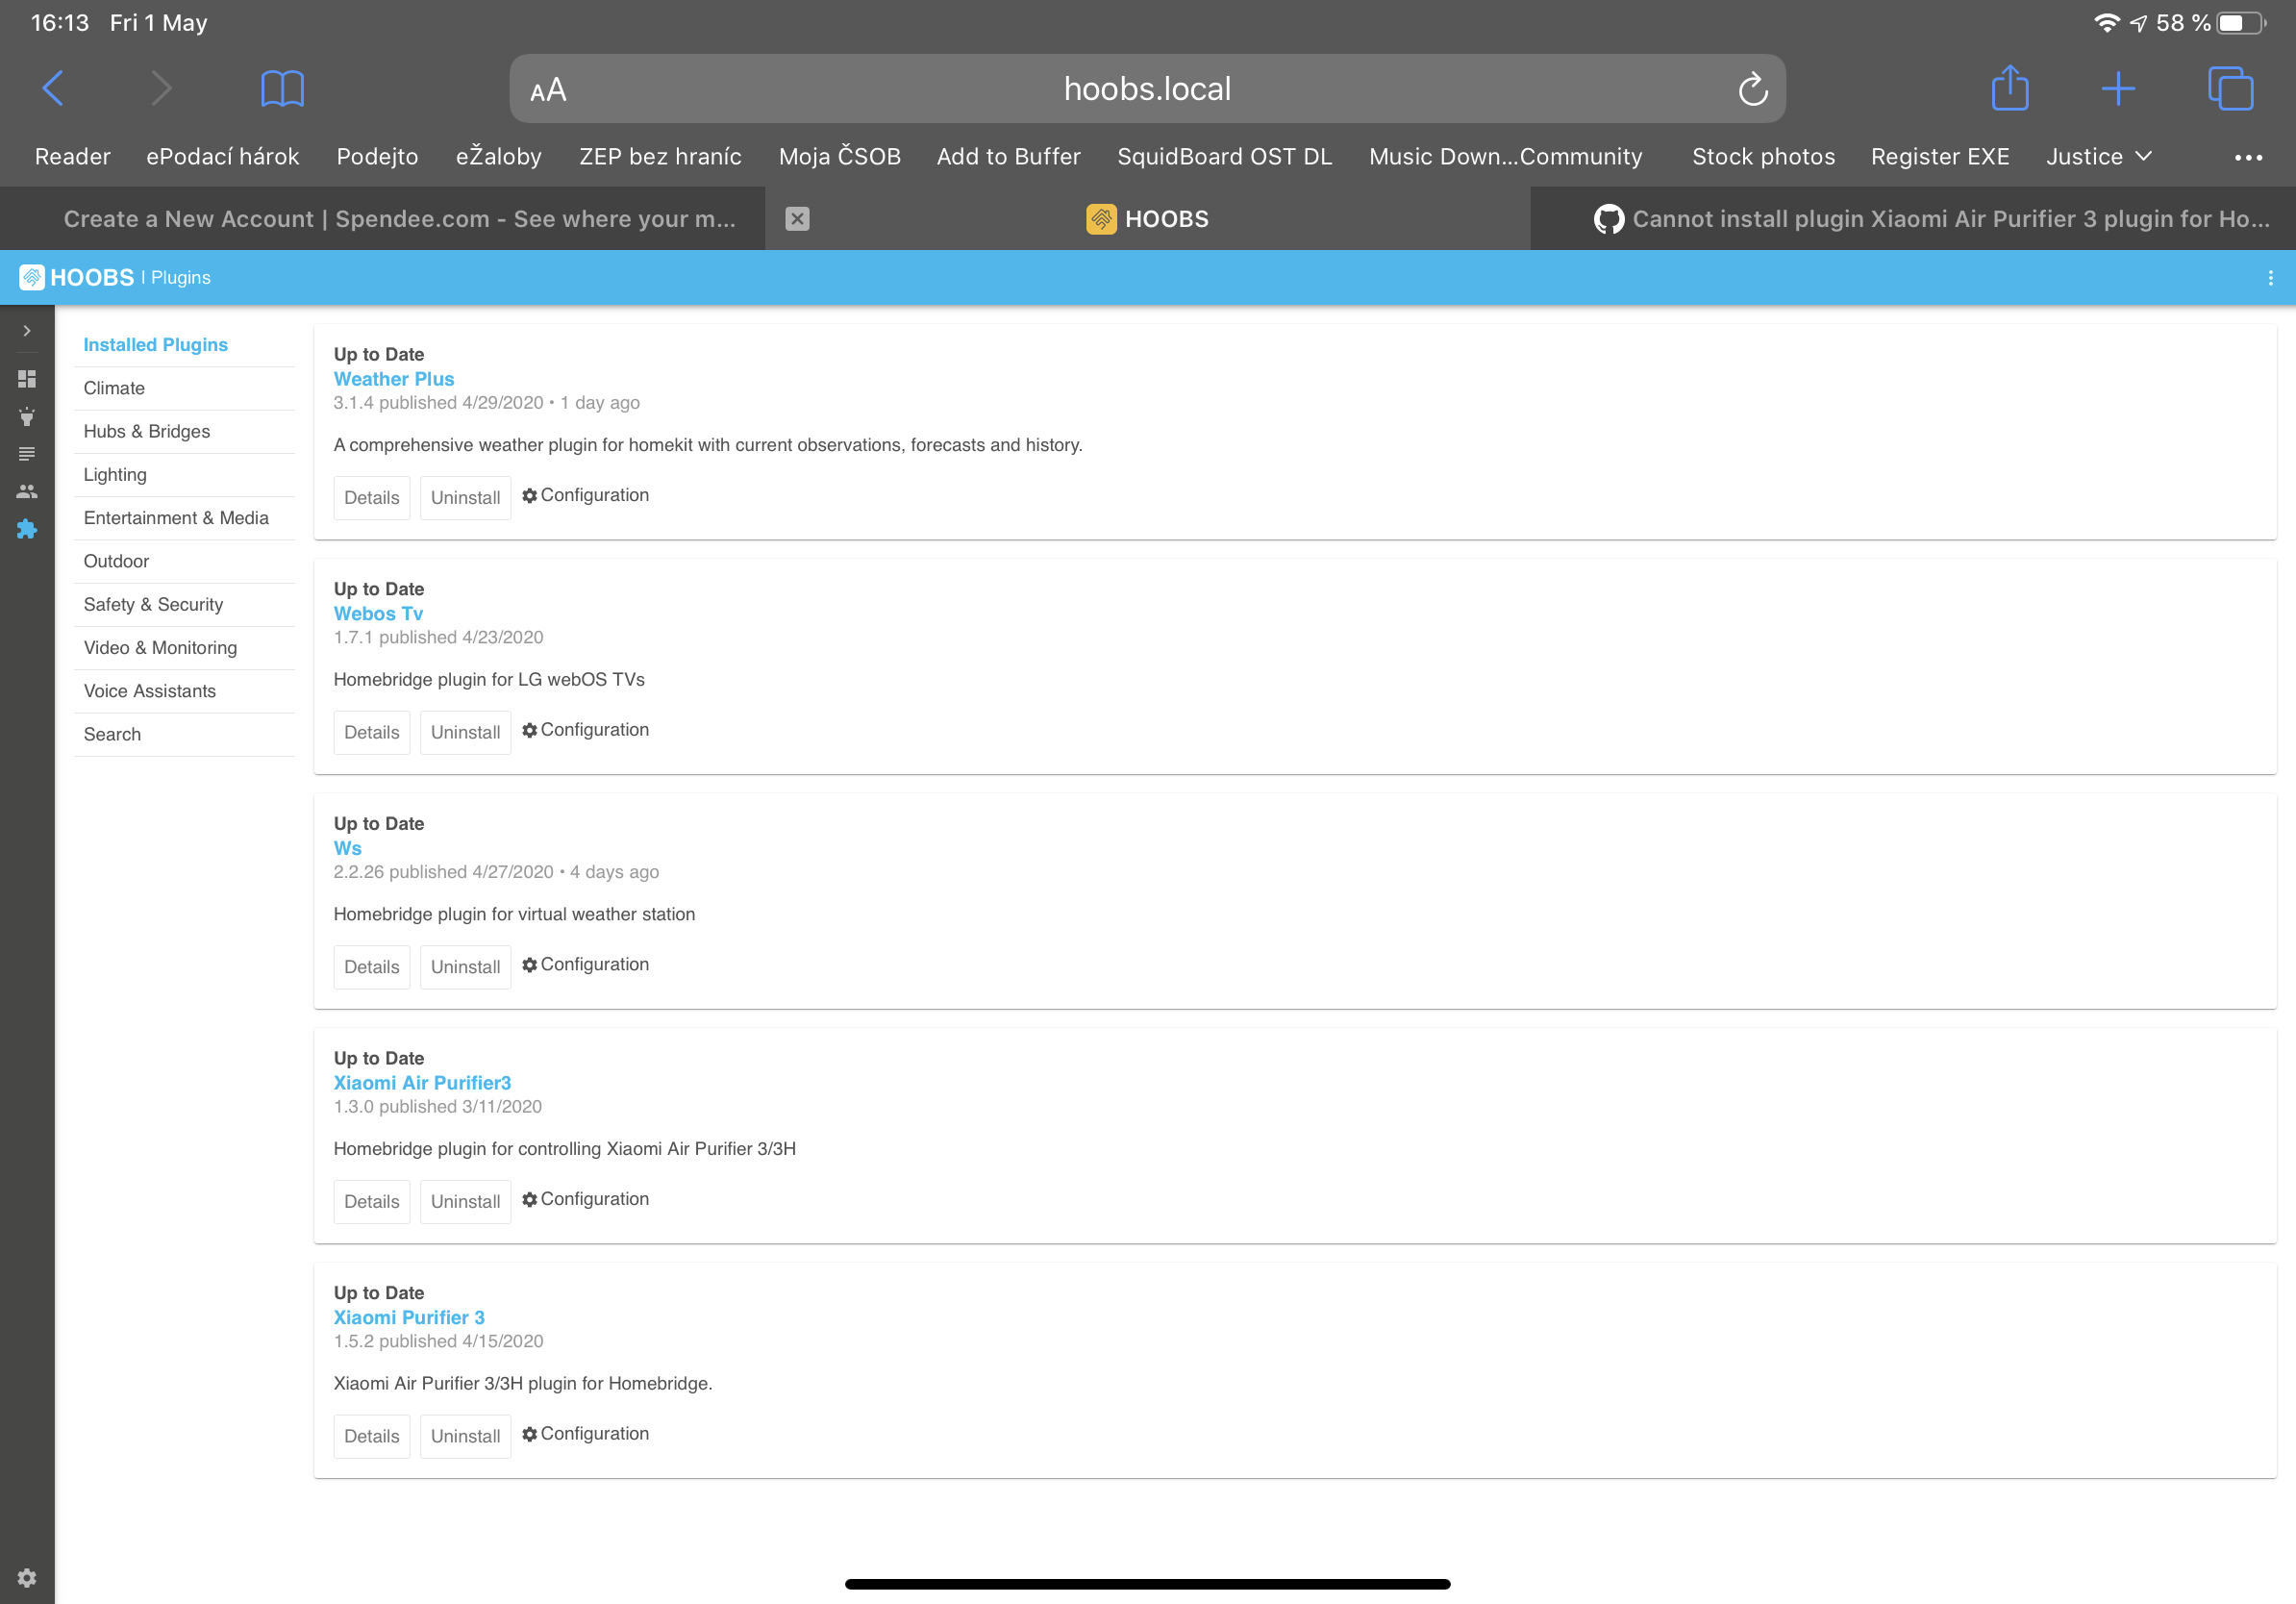Open the Share sheet icon in Safari

2010,88
